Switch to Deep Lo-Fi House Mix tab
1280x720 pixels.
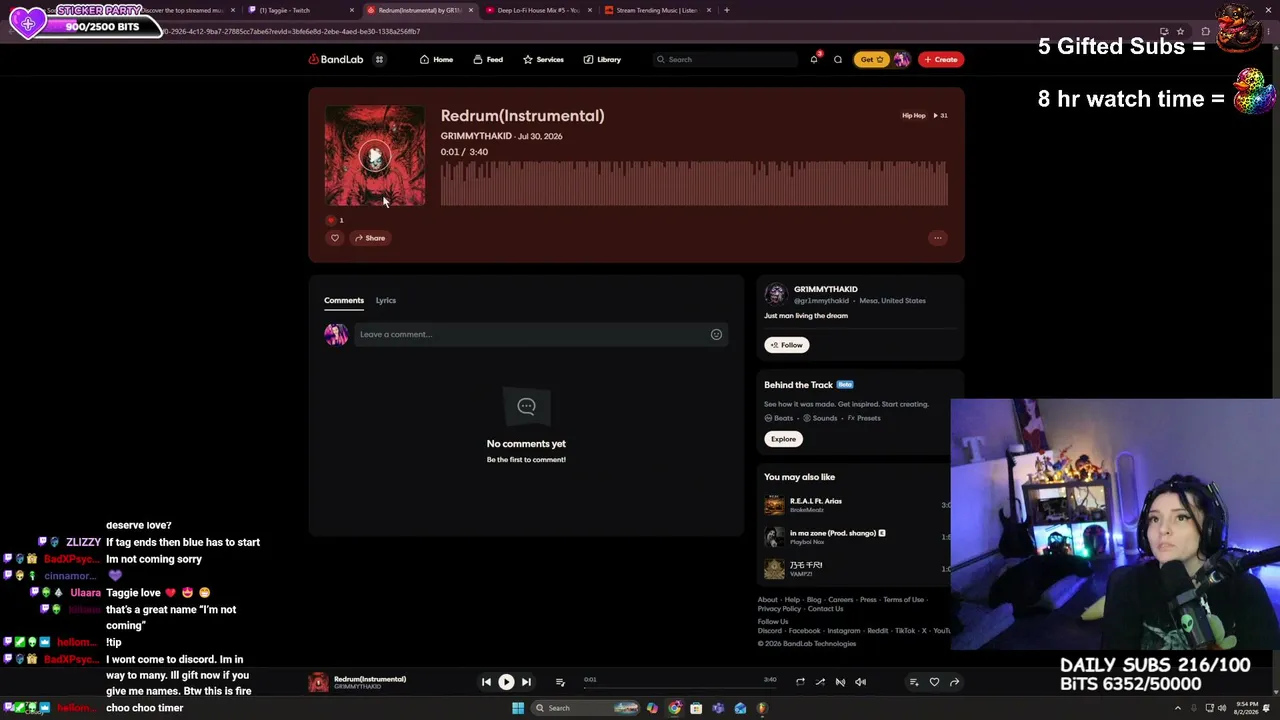538,10
